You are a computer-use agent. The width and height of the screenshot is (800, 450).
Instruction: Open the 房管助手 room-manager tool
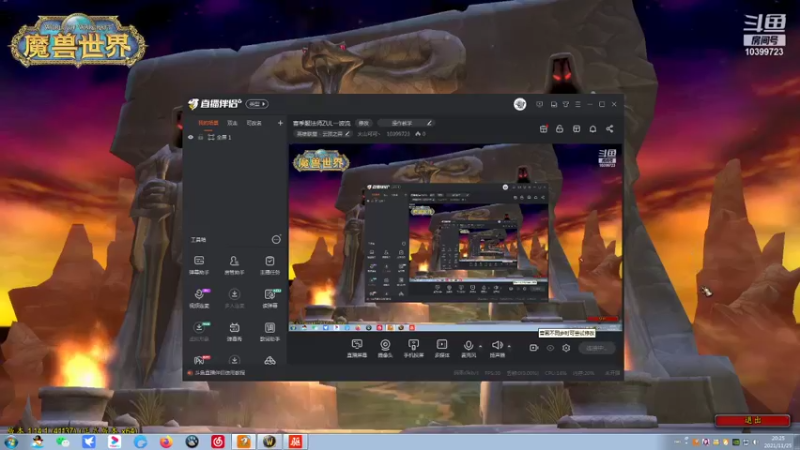click(x=234, y=265)
